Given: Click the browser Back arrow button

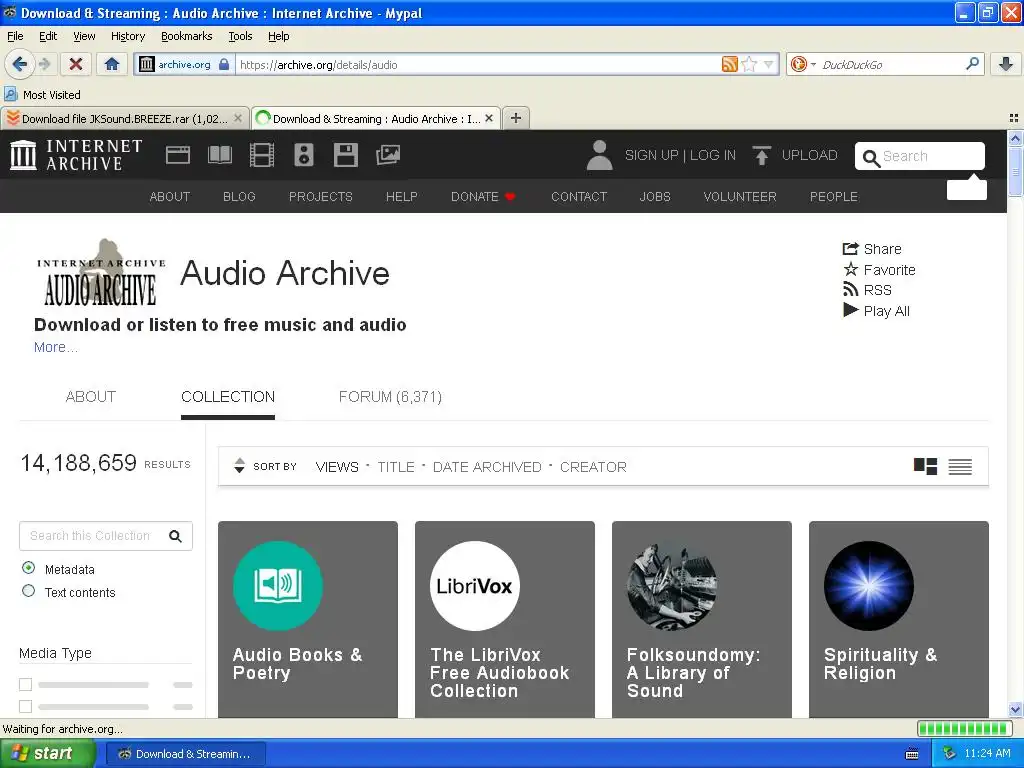Looking at the screenshot, I should pyautogui.click(x=20, y=64).
